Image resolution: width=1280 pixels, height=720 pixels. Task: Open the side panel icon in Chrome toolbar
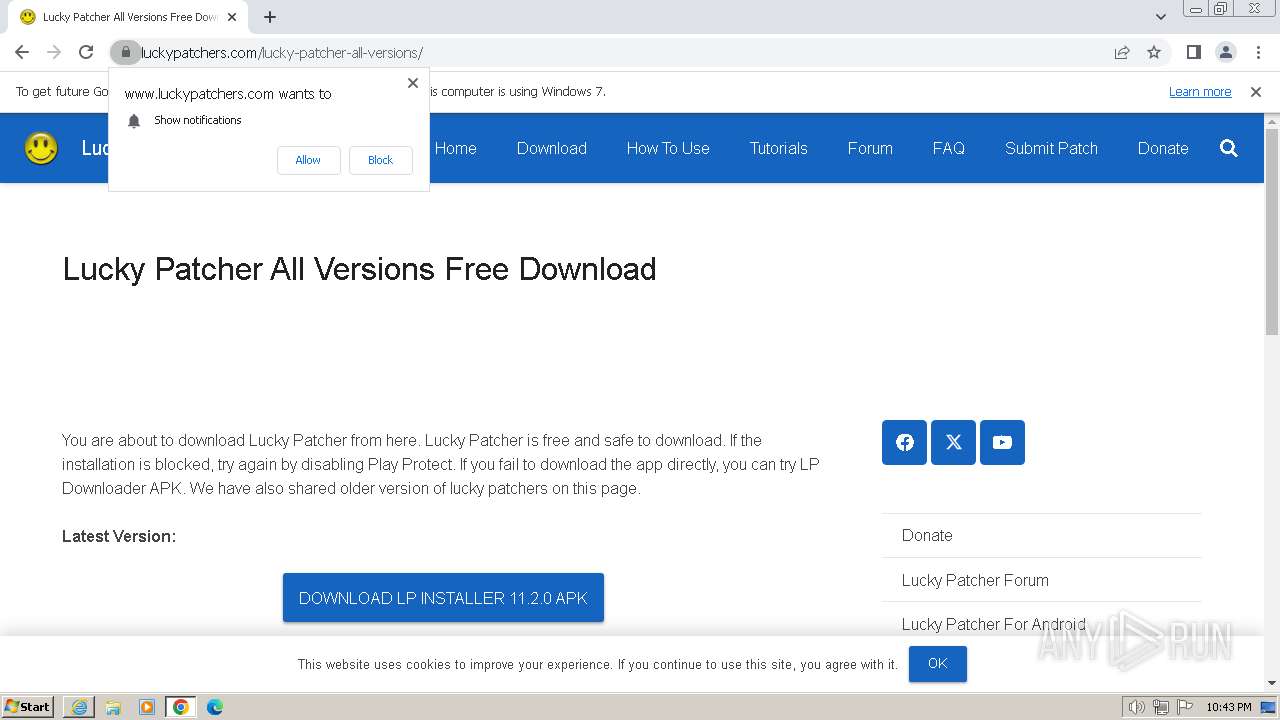click(1193, 52)
